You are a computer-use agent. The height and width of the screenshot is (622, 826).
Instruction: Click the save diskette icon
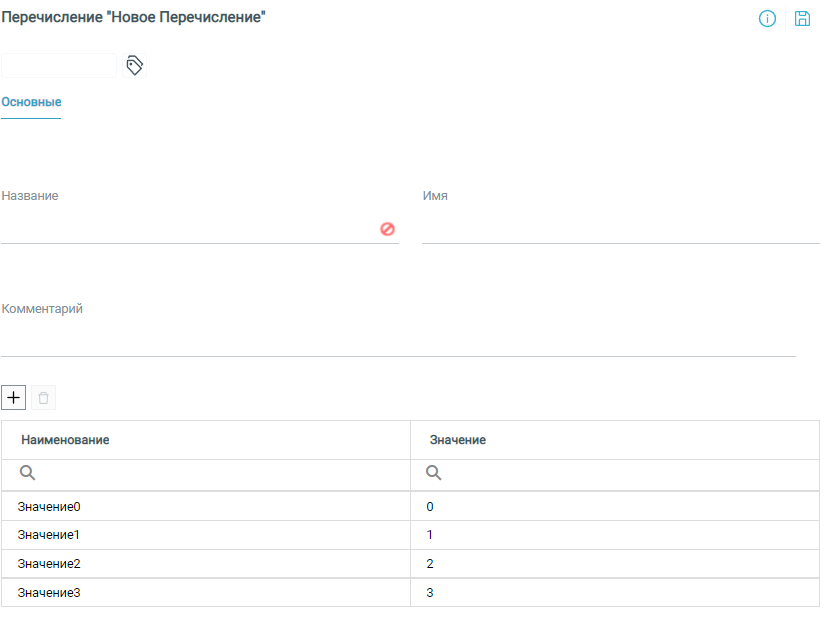(802, 19)
